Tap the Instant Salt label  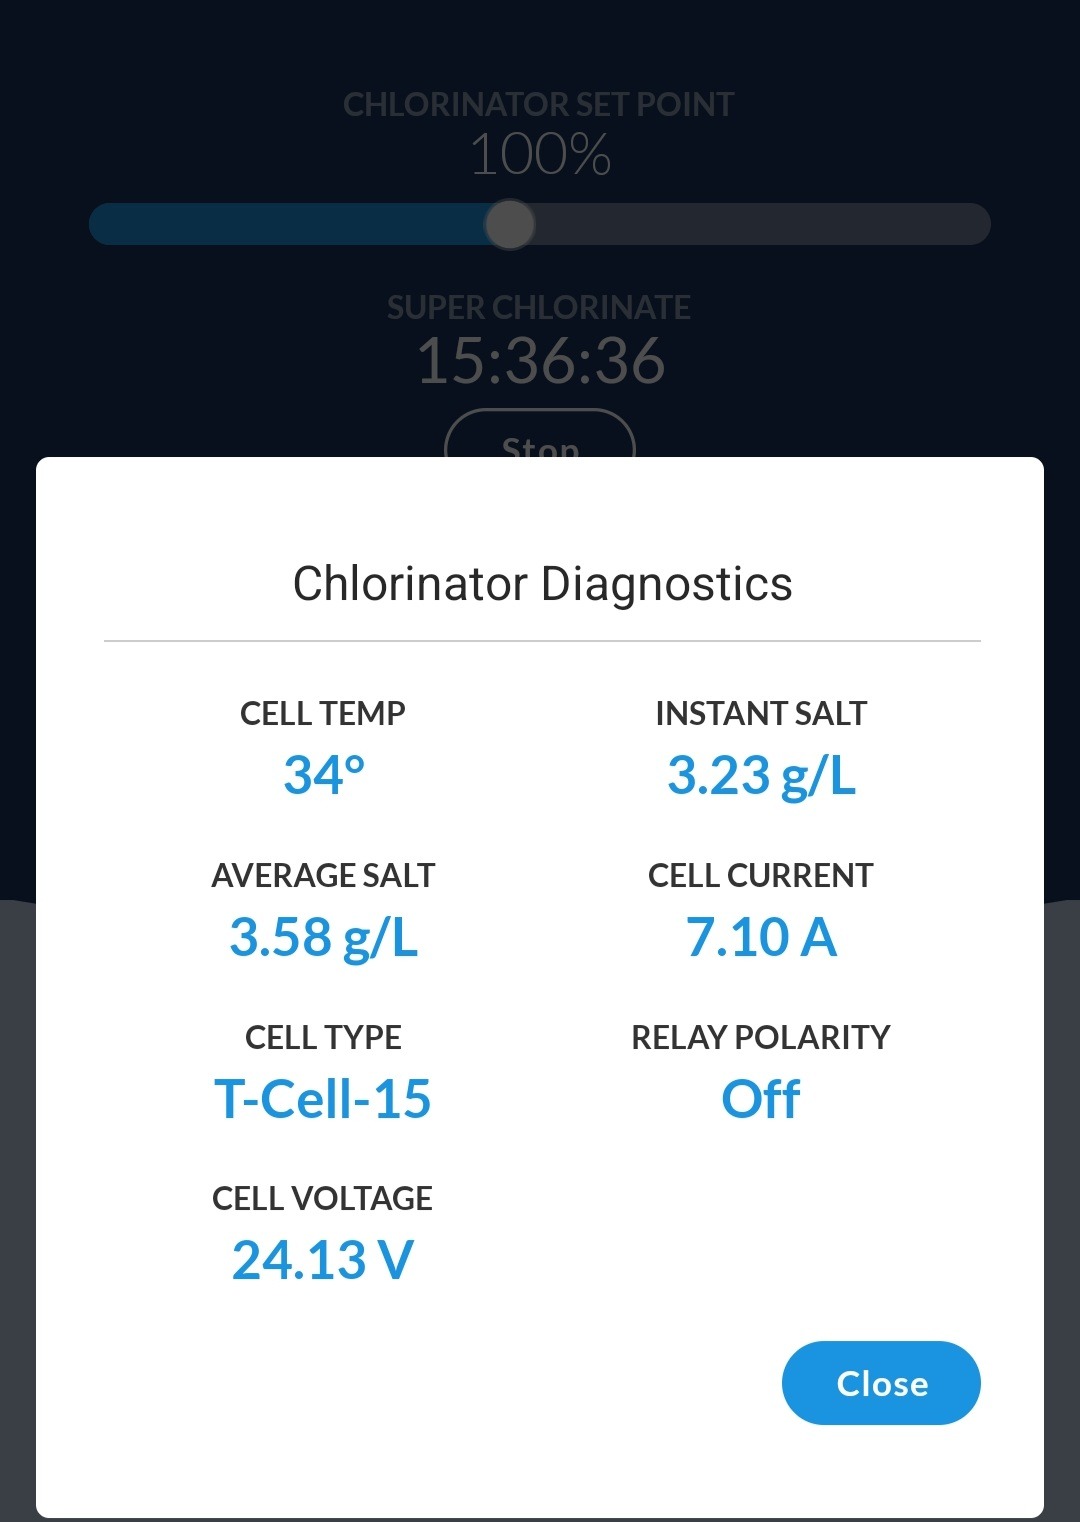click(x=761, y=713)
